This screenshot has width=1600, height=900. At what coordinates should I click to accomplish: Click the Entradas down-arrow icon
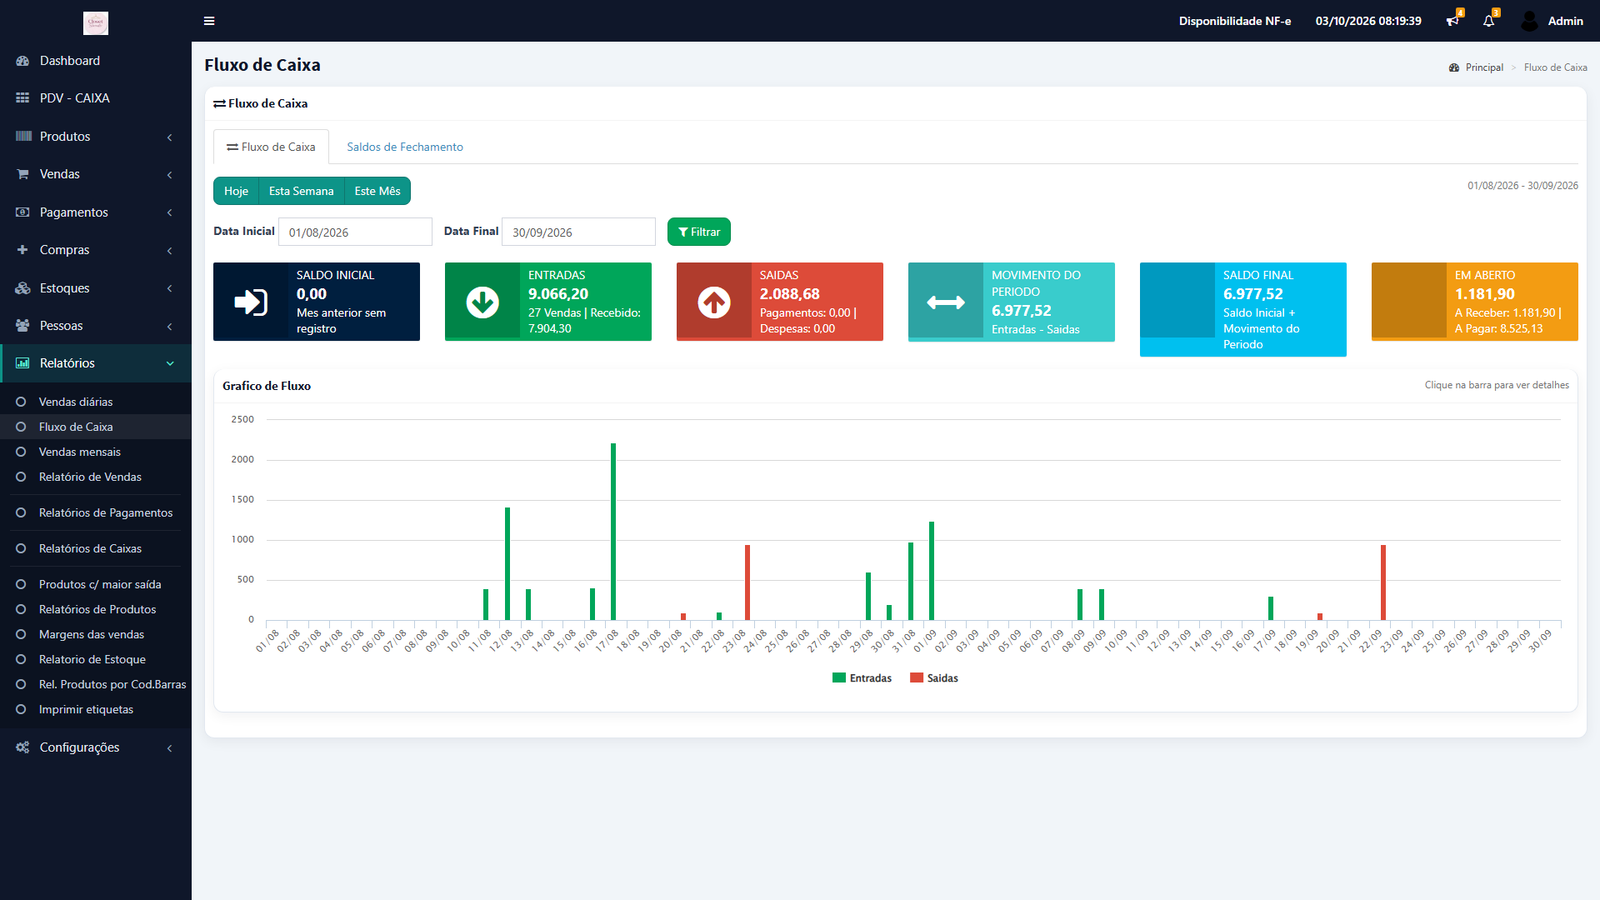pos(482,302)
